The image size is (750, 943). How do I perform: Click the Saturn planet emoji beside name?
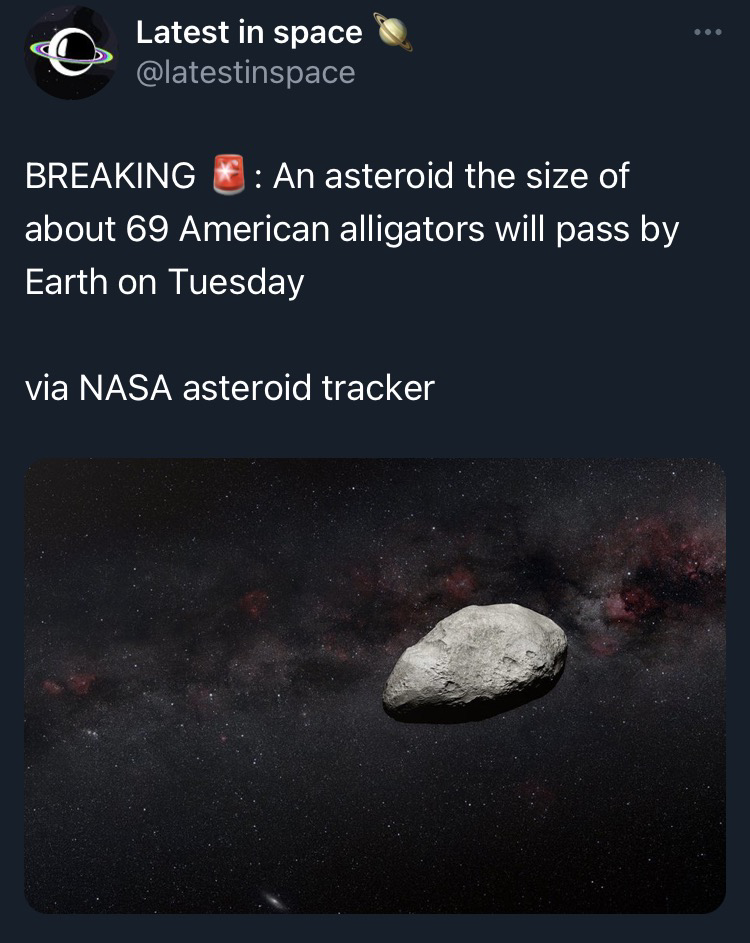click(x=392, y=31)
